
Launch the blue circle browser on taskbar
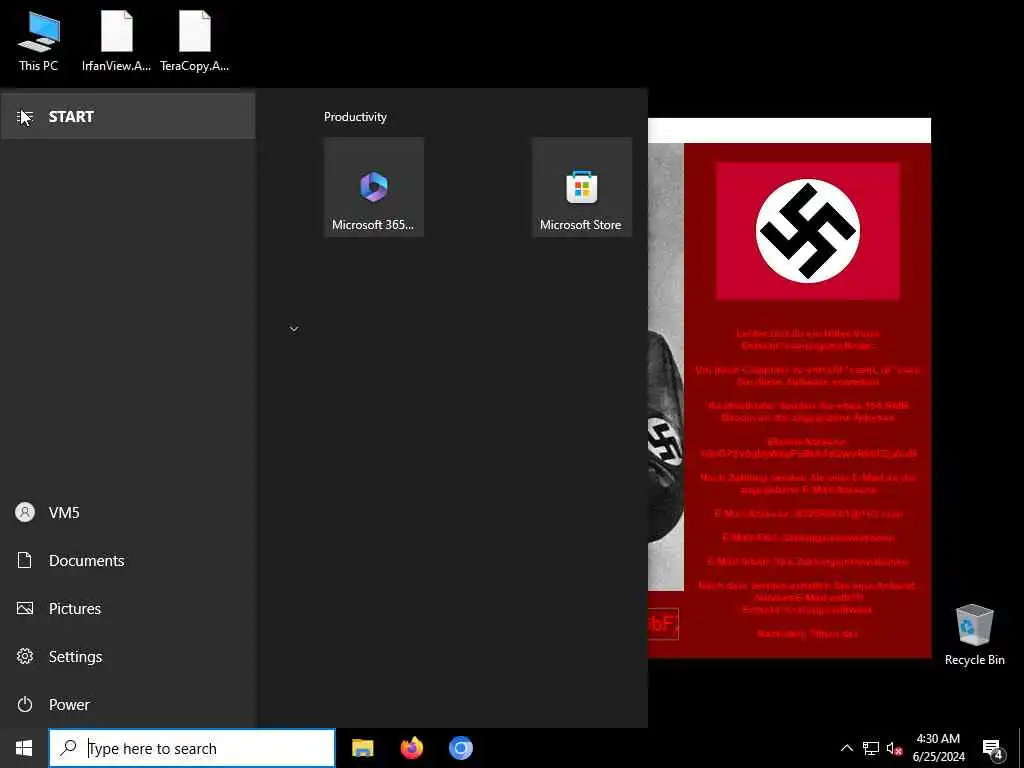[460, 748]
